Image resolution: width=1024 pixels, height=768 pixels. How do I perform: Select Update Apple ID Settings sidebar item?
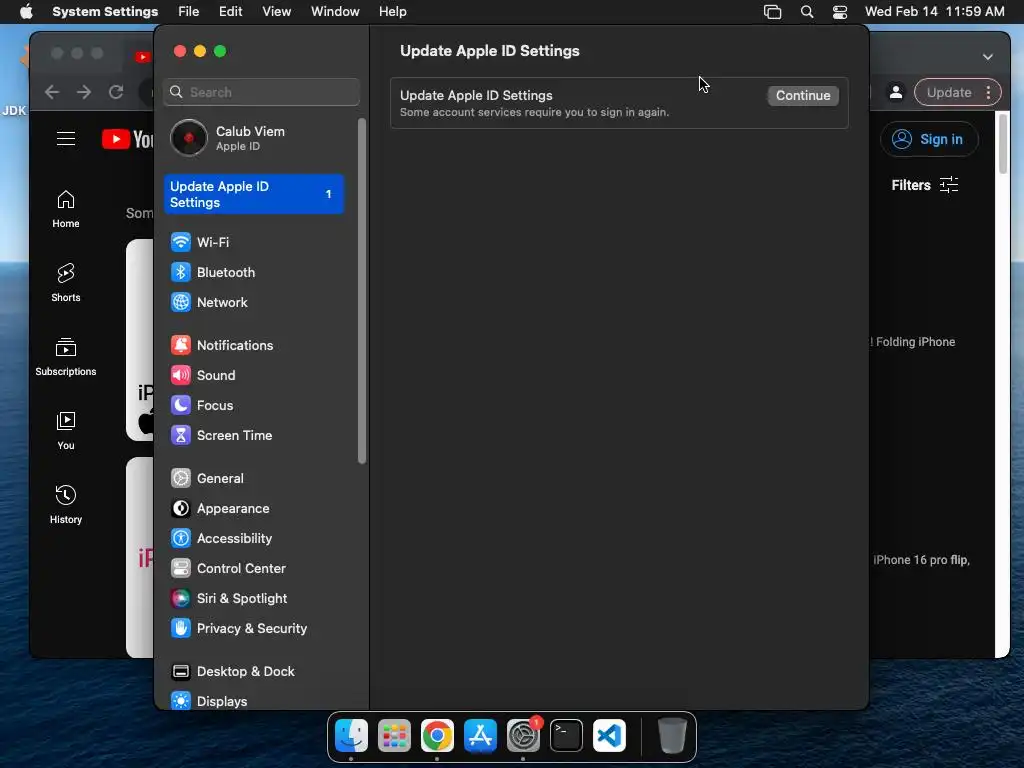coord(253,194)
